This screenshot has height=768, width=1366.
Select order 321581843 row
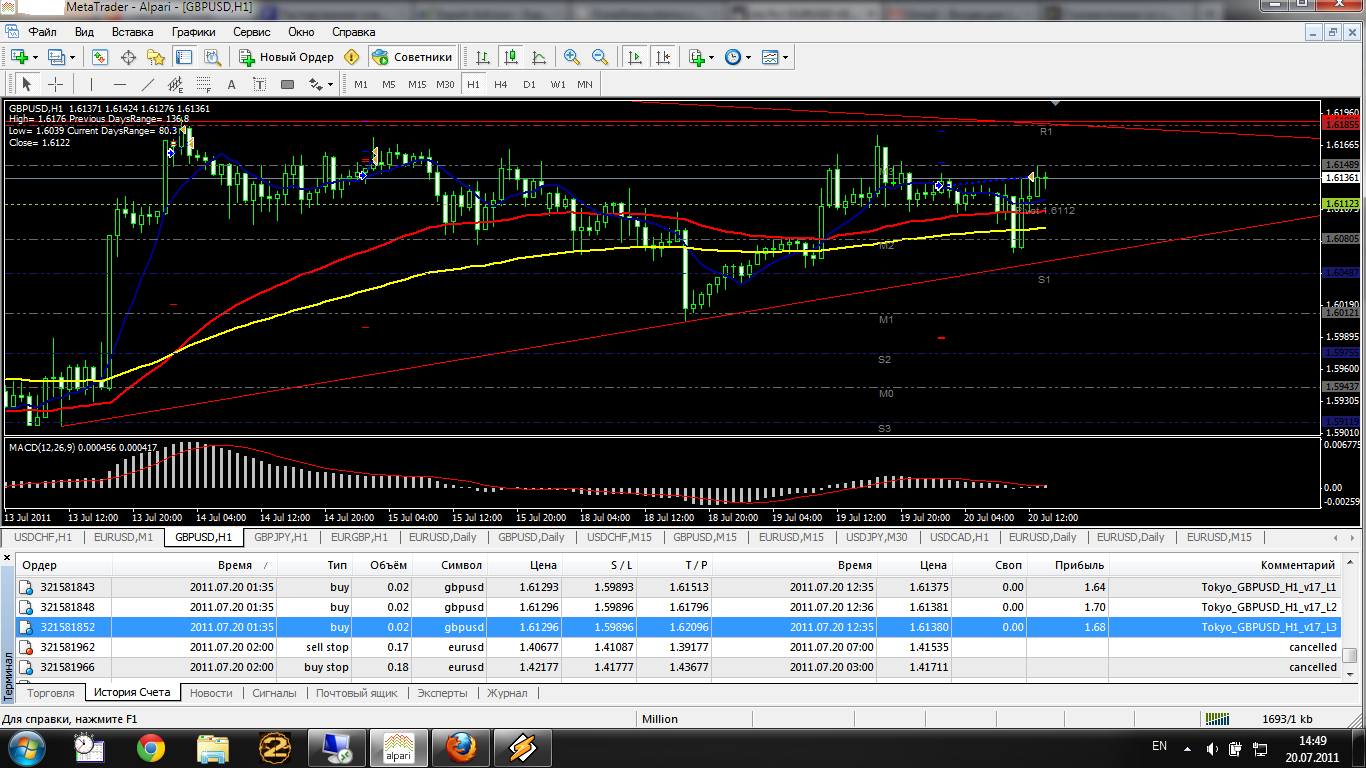[x=680, y=587]
